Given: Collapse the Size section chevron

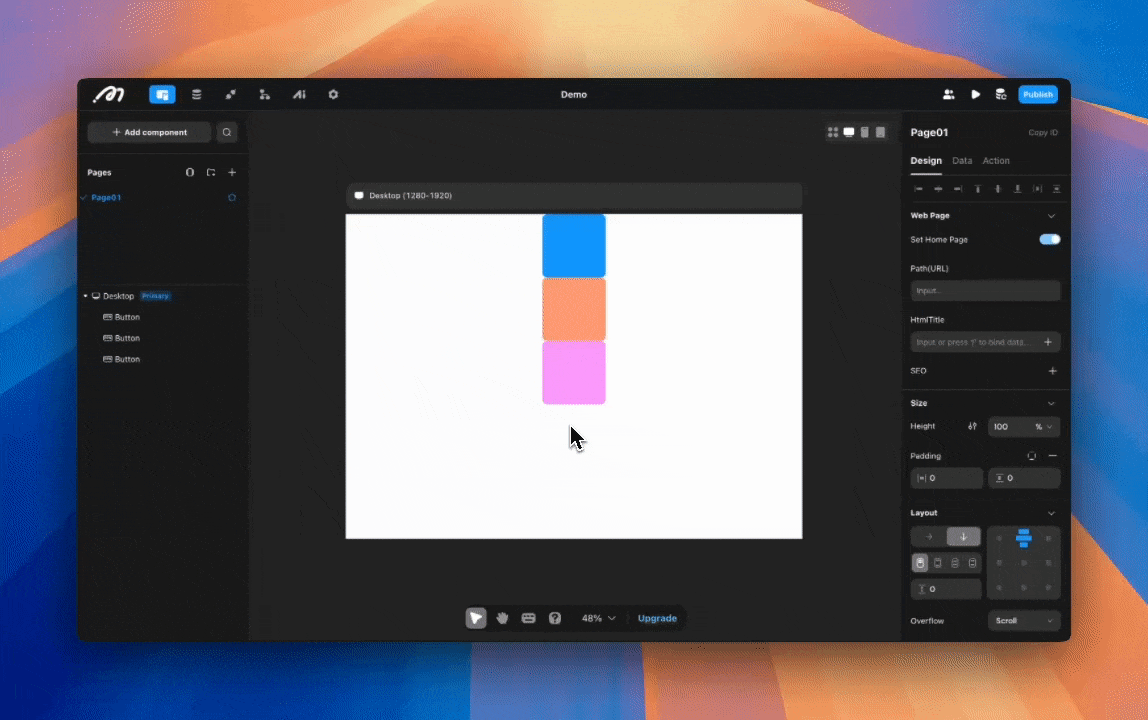Looking at the screenshot, I should click(x=1051, y=404).
